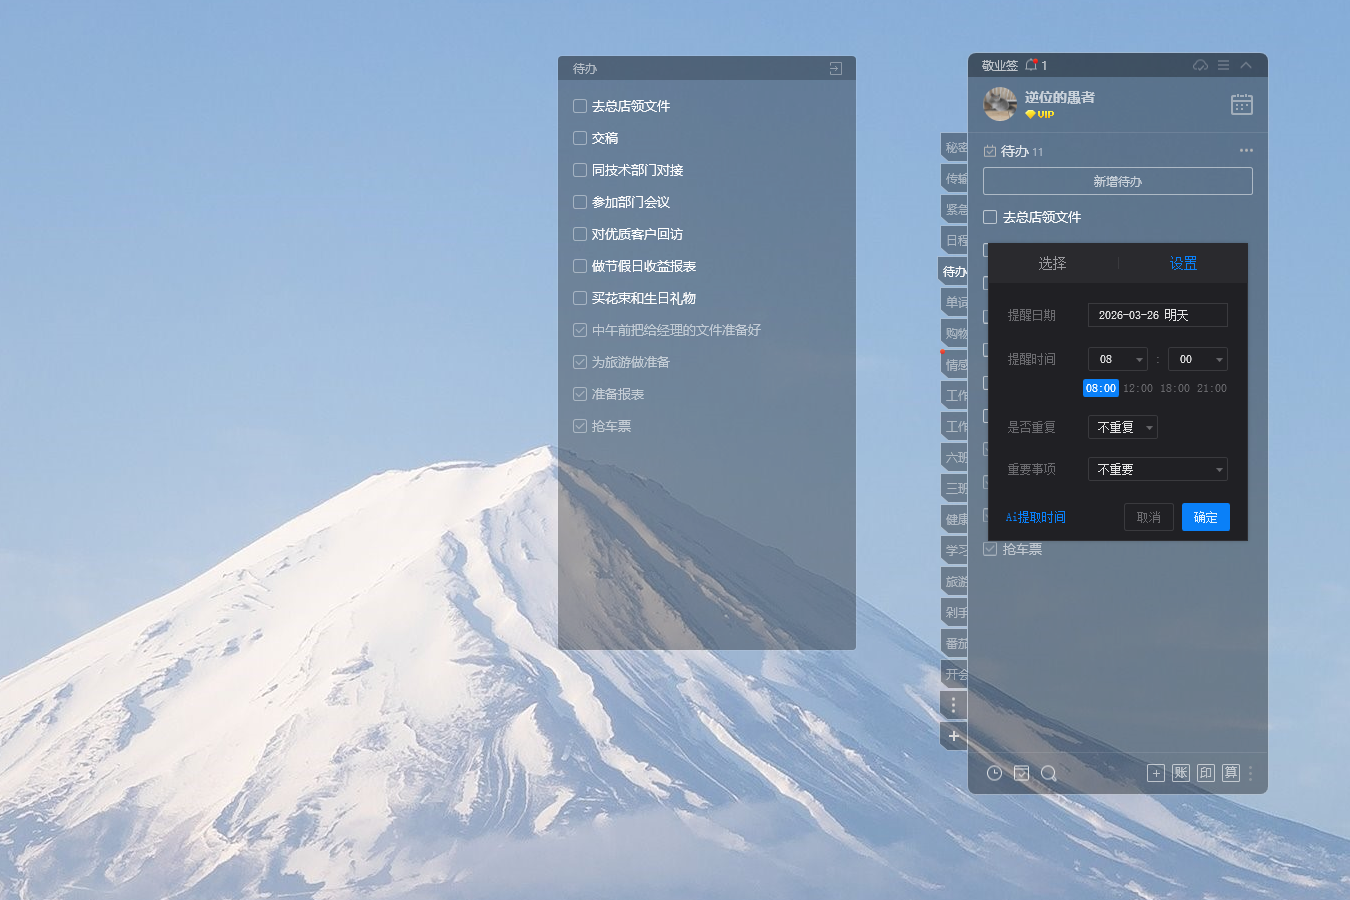Expand the 不重复 repeat dropdown
Image resolution: width=1350 pixels, height=900 pixels.
[1122, 427]
